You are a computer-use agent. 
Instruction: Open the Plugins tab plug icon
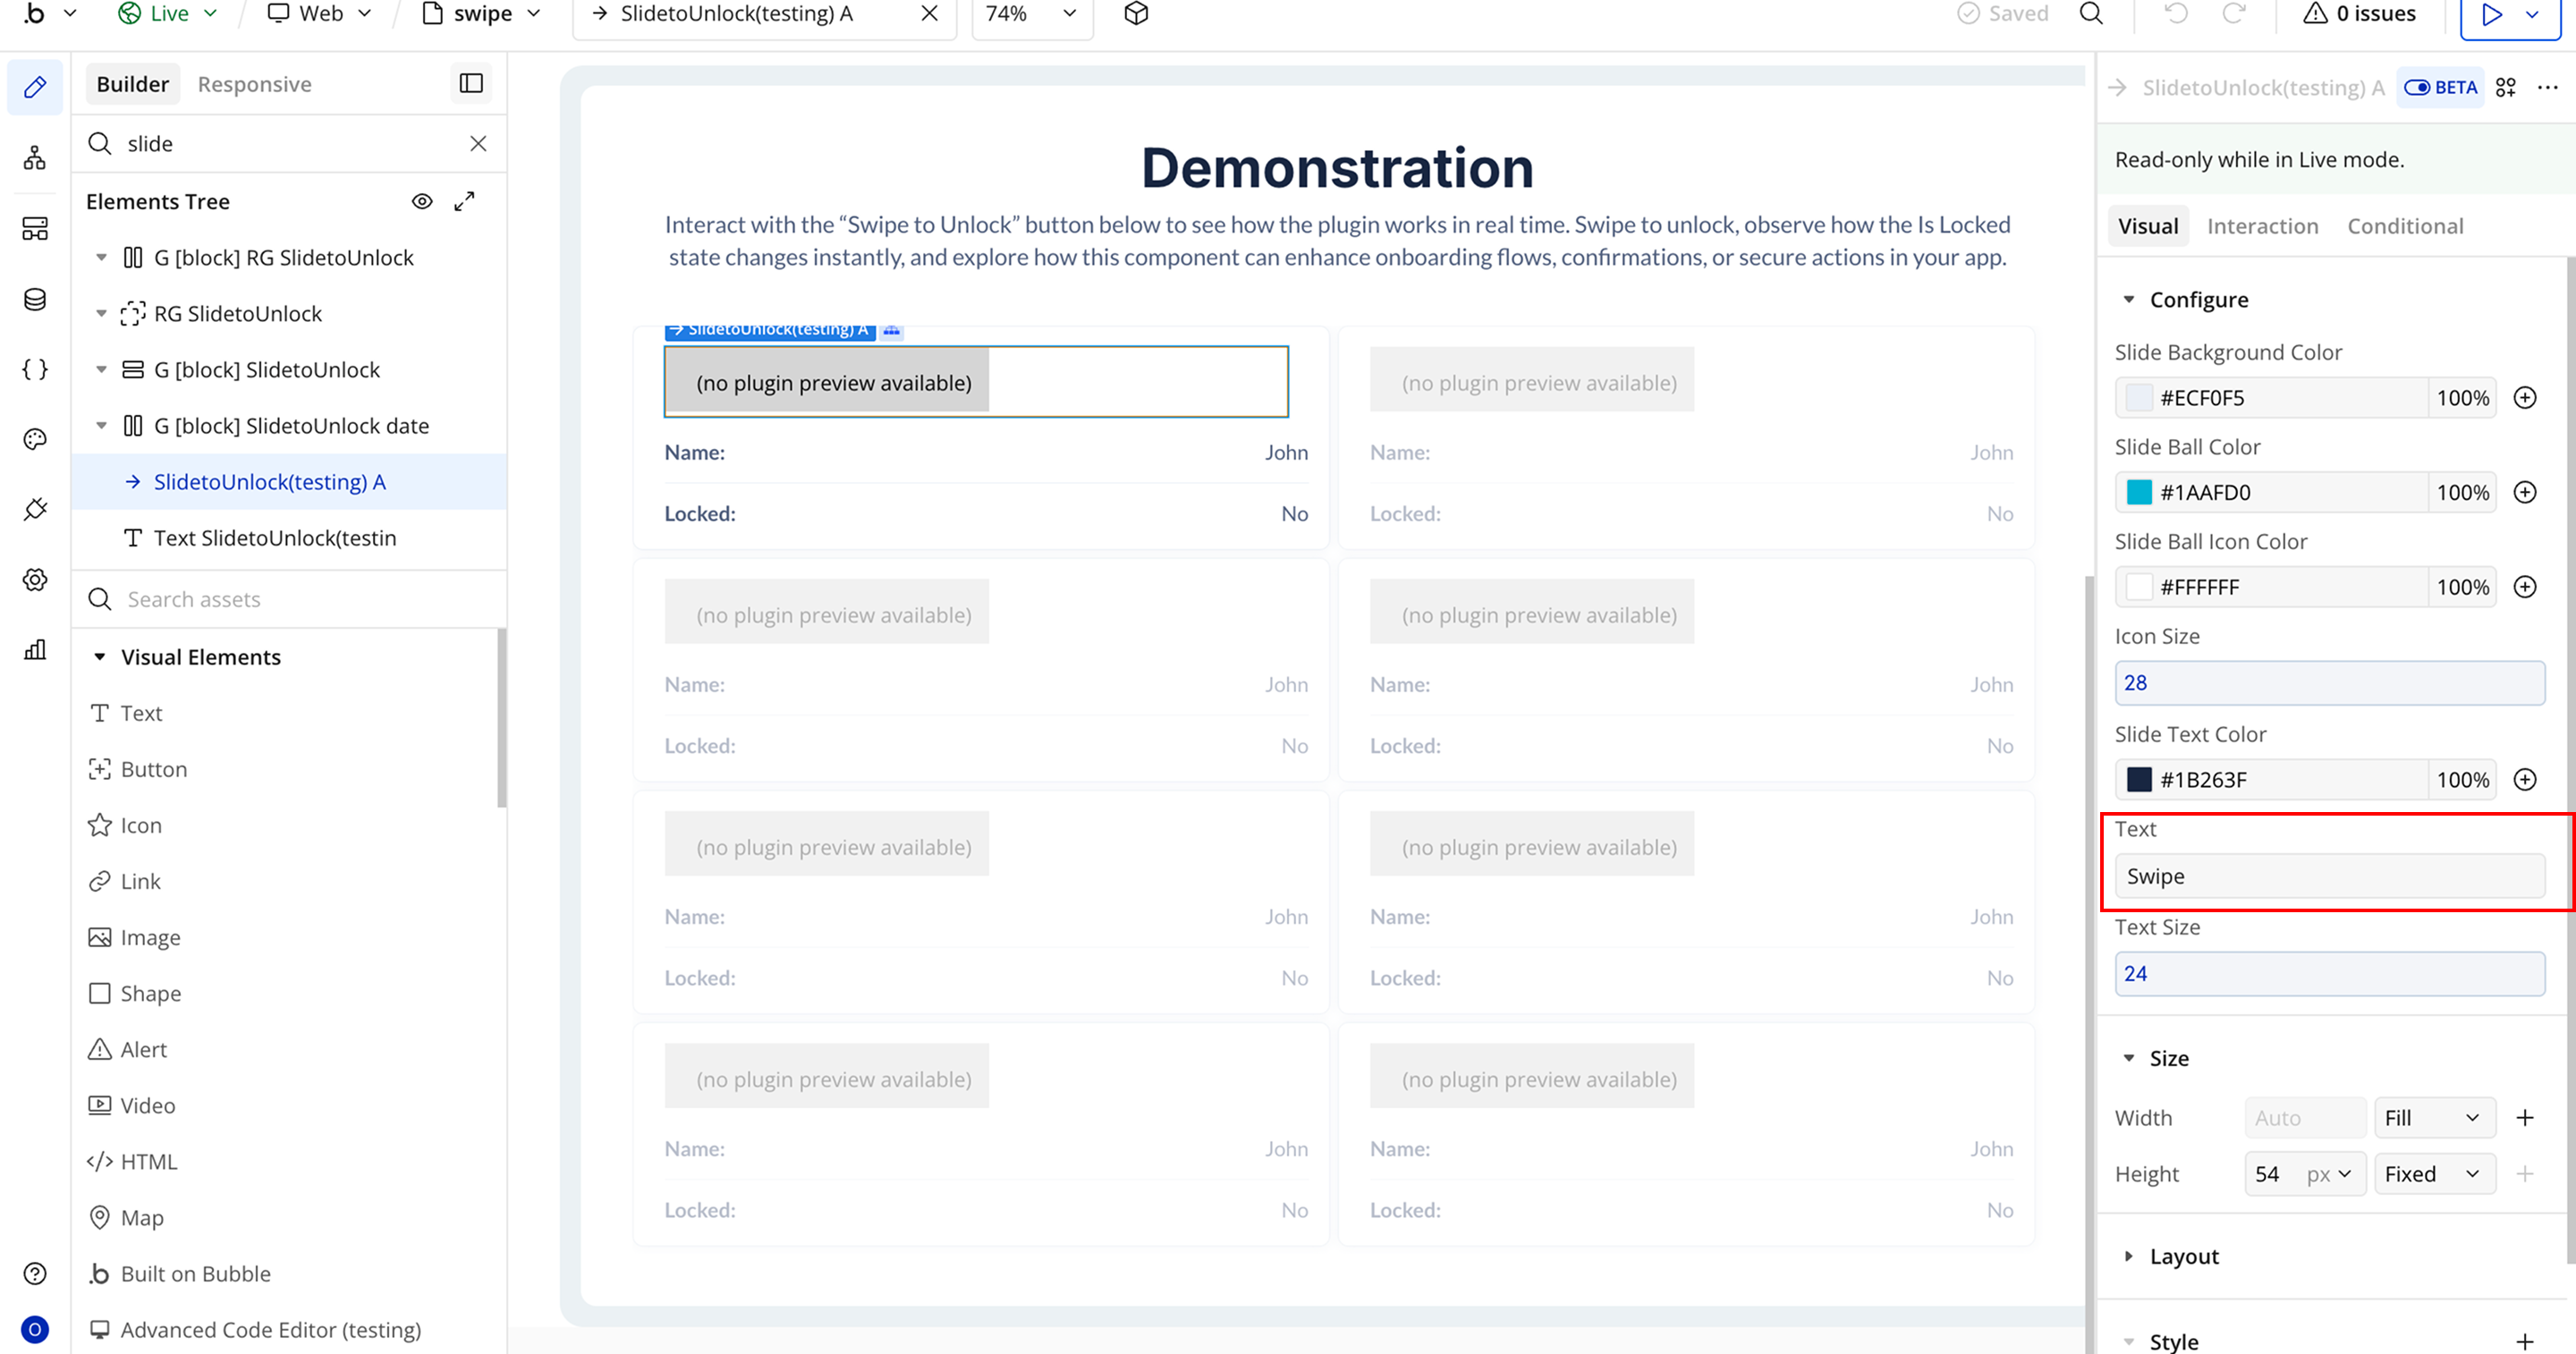(35, 509)
